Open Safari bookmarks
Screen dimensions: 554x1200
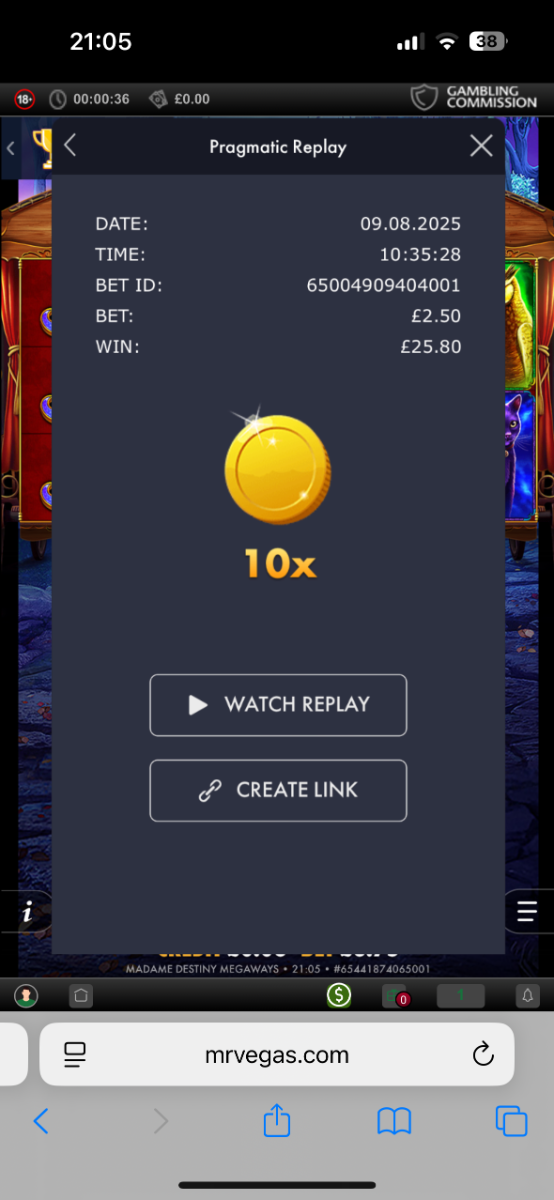394,1122
